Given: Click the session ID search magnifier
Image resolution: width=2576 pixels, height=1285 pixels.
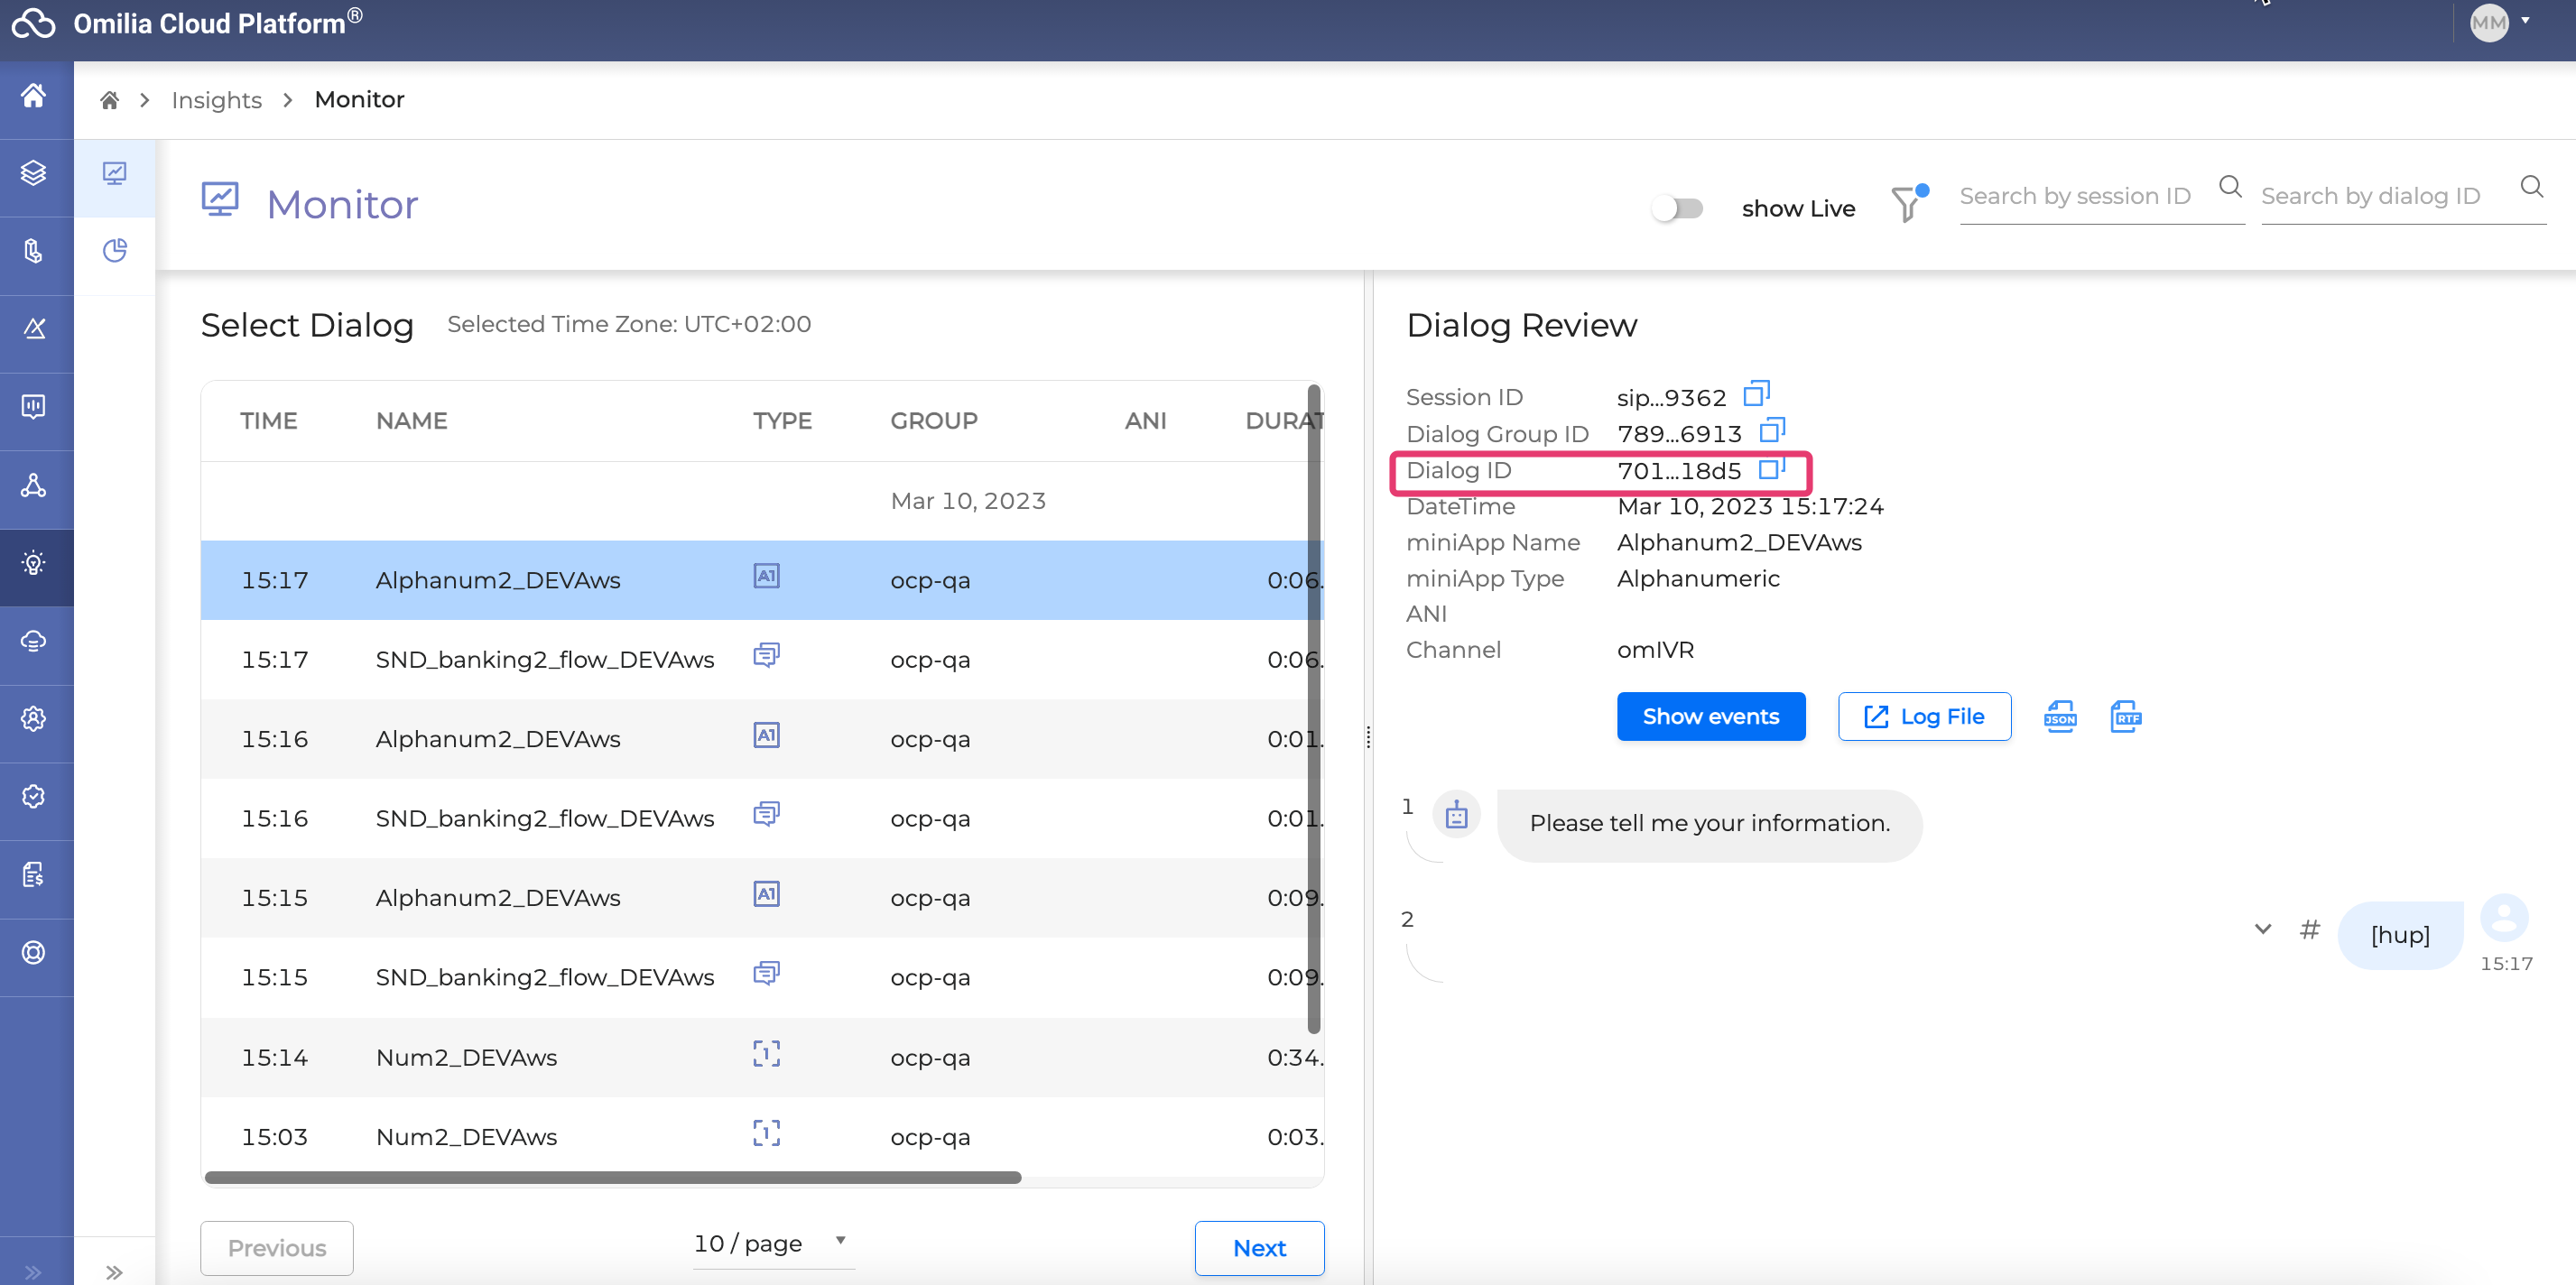Looking at the screenshot, I should click(2229, 187).
